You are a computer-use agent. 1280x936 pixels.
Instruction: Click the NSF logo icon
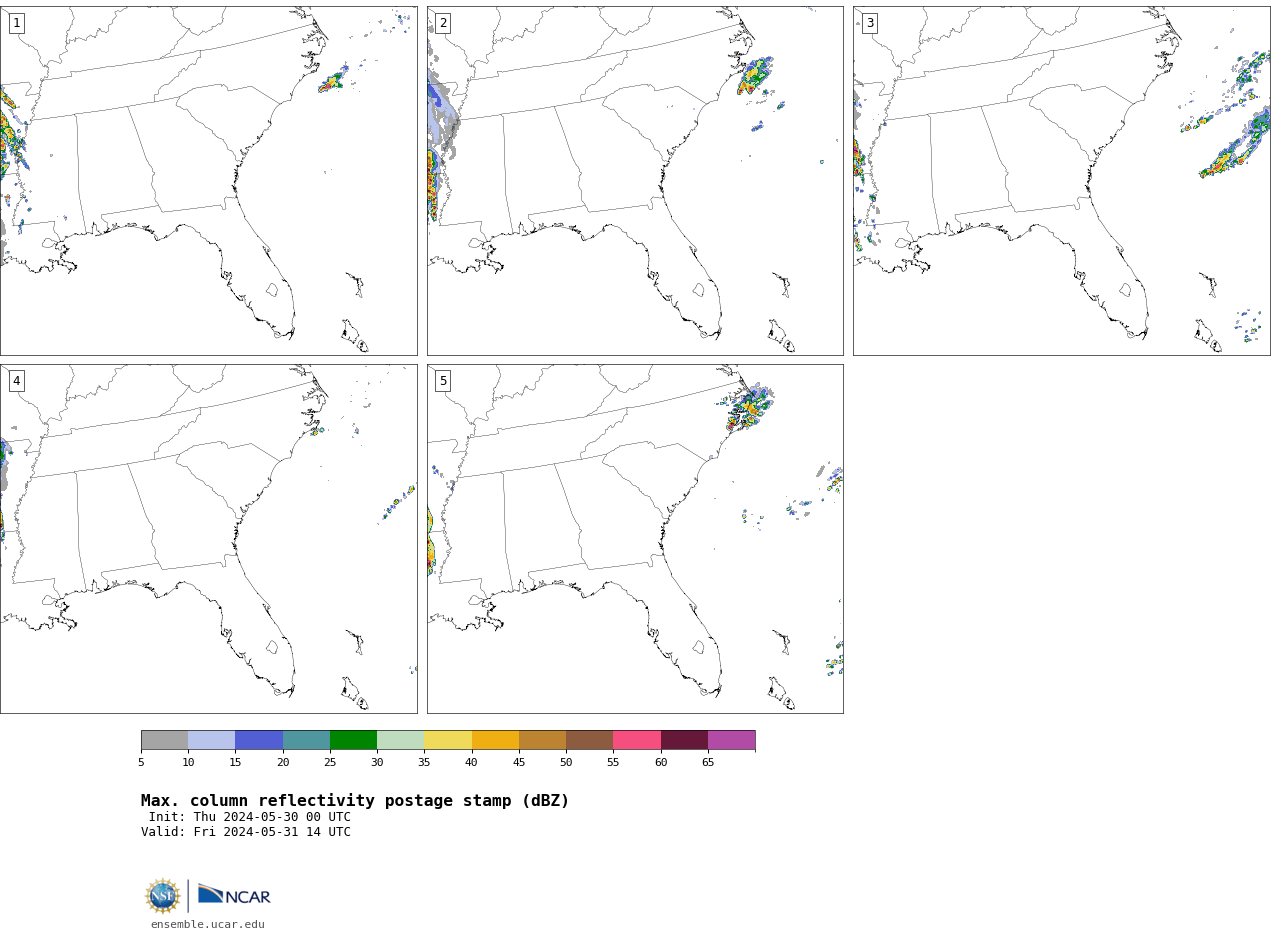[163, 896]
